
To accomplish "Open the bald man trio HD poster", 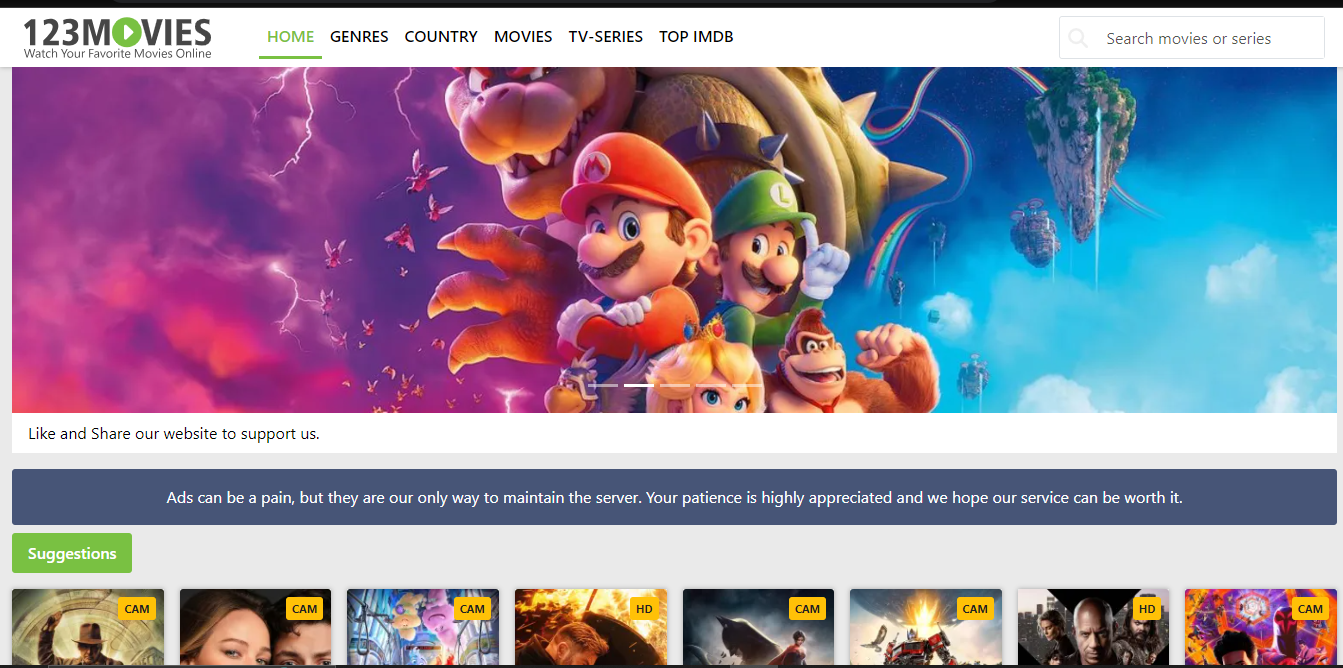I will coord(1094,627).
